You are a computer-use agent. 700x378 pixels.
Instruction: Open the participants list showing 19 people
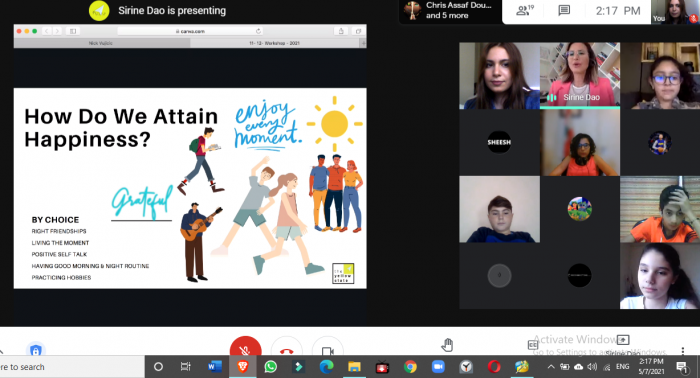click(x=525, y=10)
